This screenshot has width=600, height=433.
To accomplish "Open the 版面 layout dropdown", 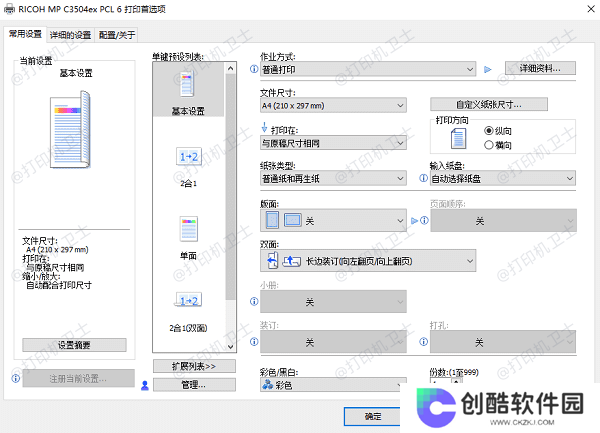I will (333, 220).
